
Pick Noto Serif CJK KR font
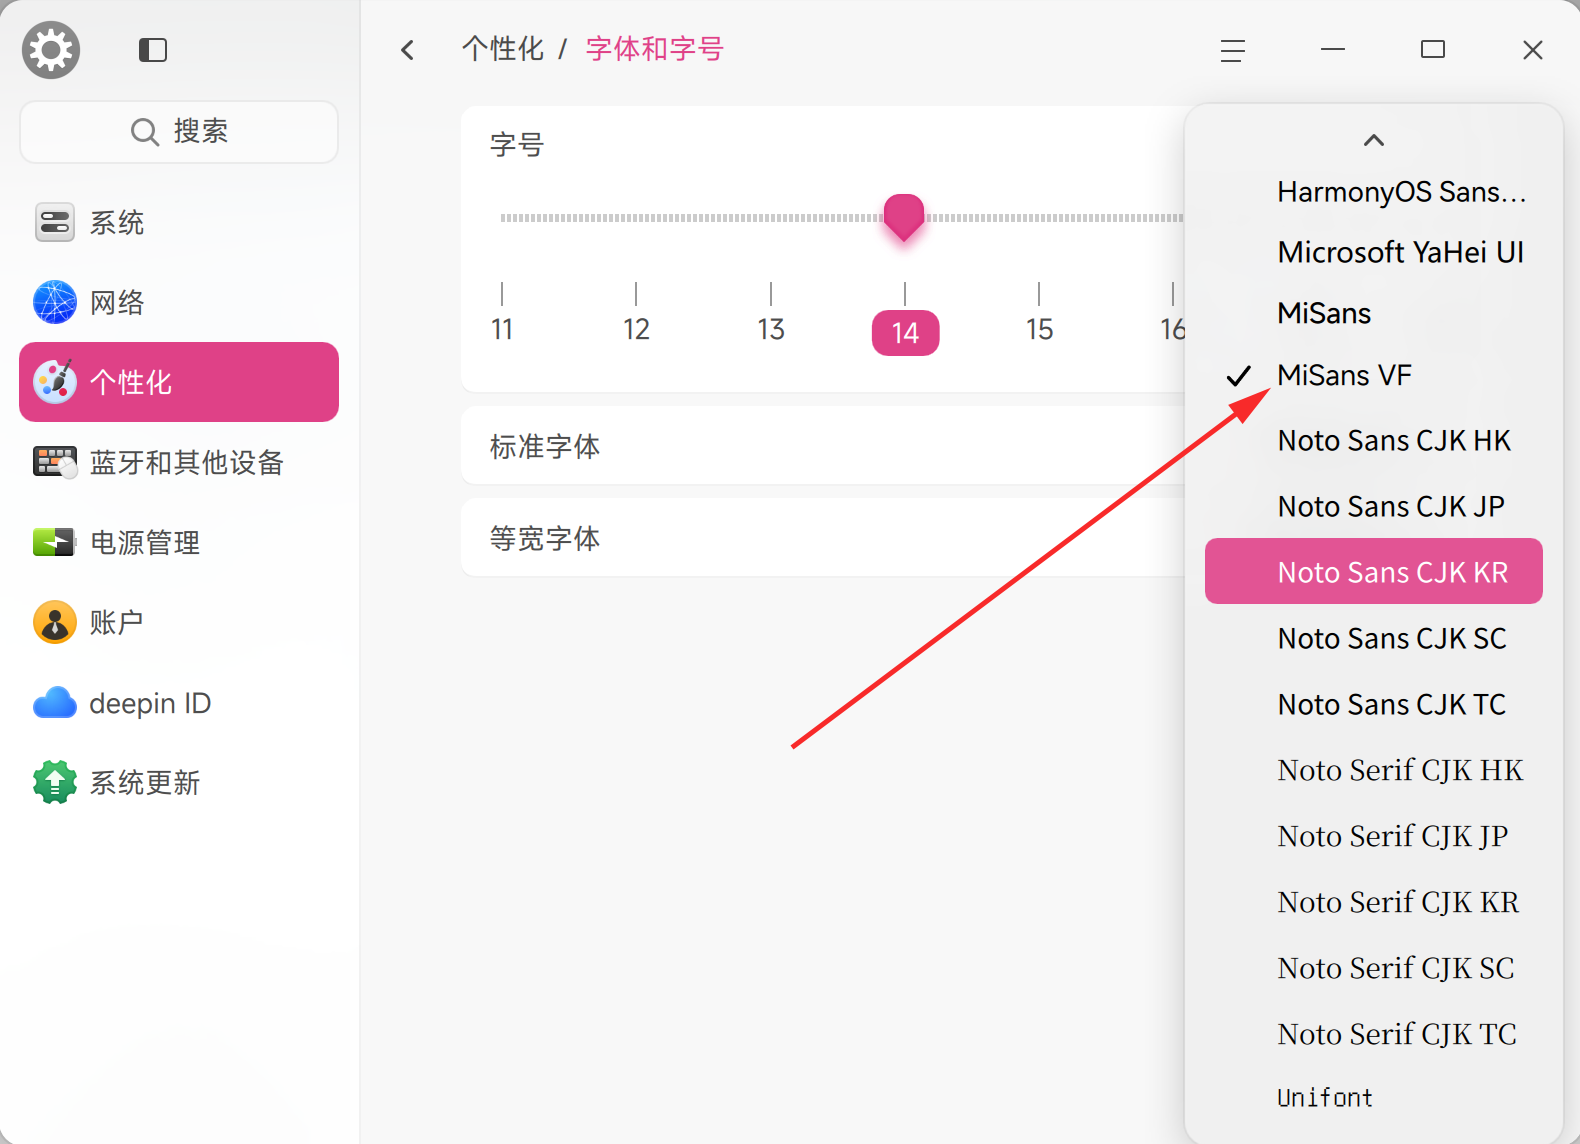1374,903
